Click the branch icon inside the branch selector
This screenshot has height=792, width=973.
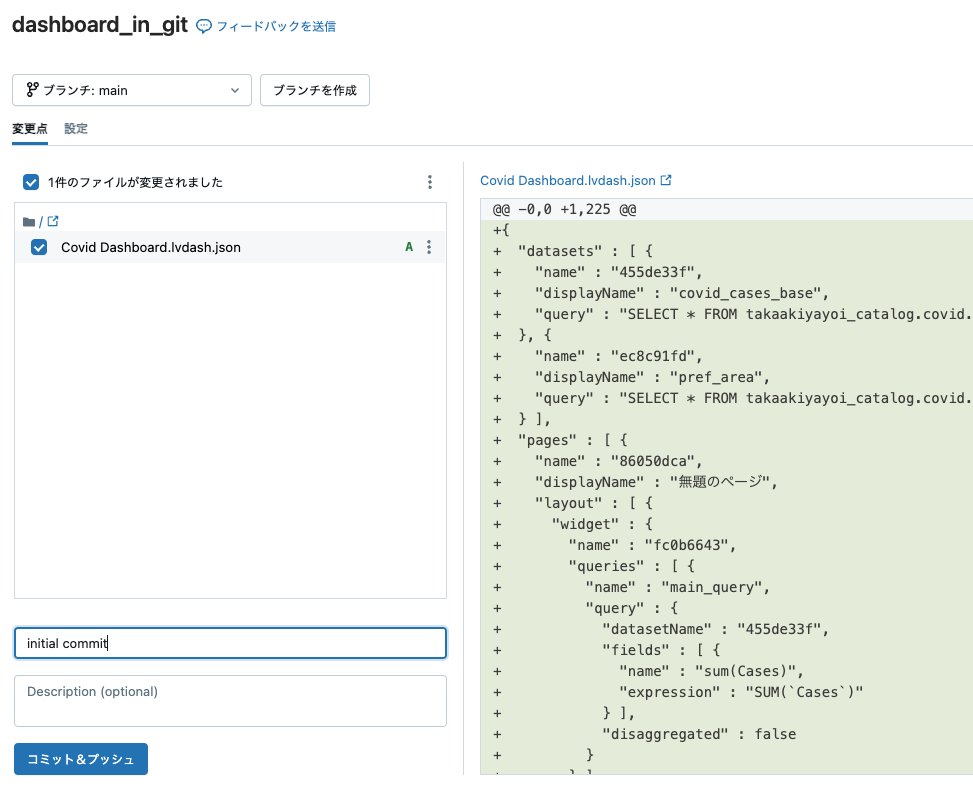click(x=32, y=90)
